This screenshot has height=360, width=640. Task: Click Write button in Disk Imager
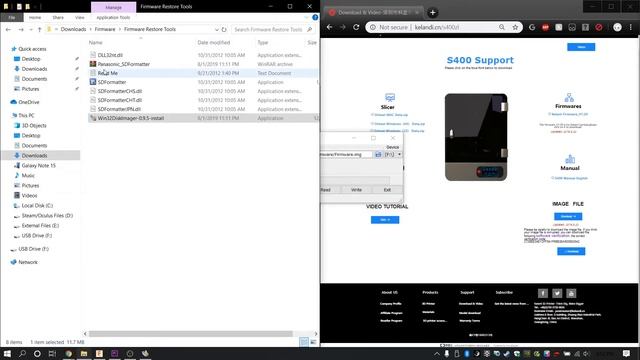[356, 190]
